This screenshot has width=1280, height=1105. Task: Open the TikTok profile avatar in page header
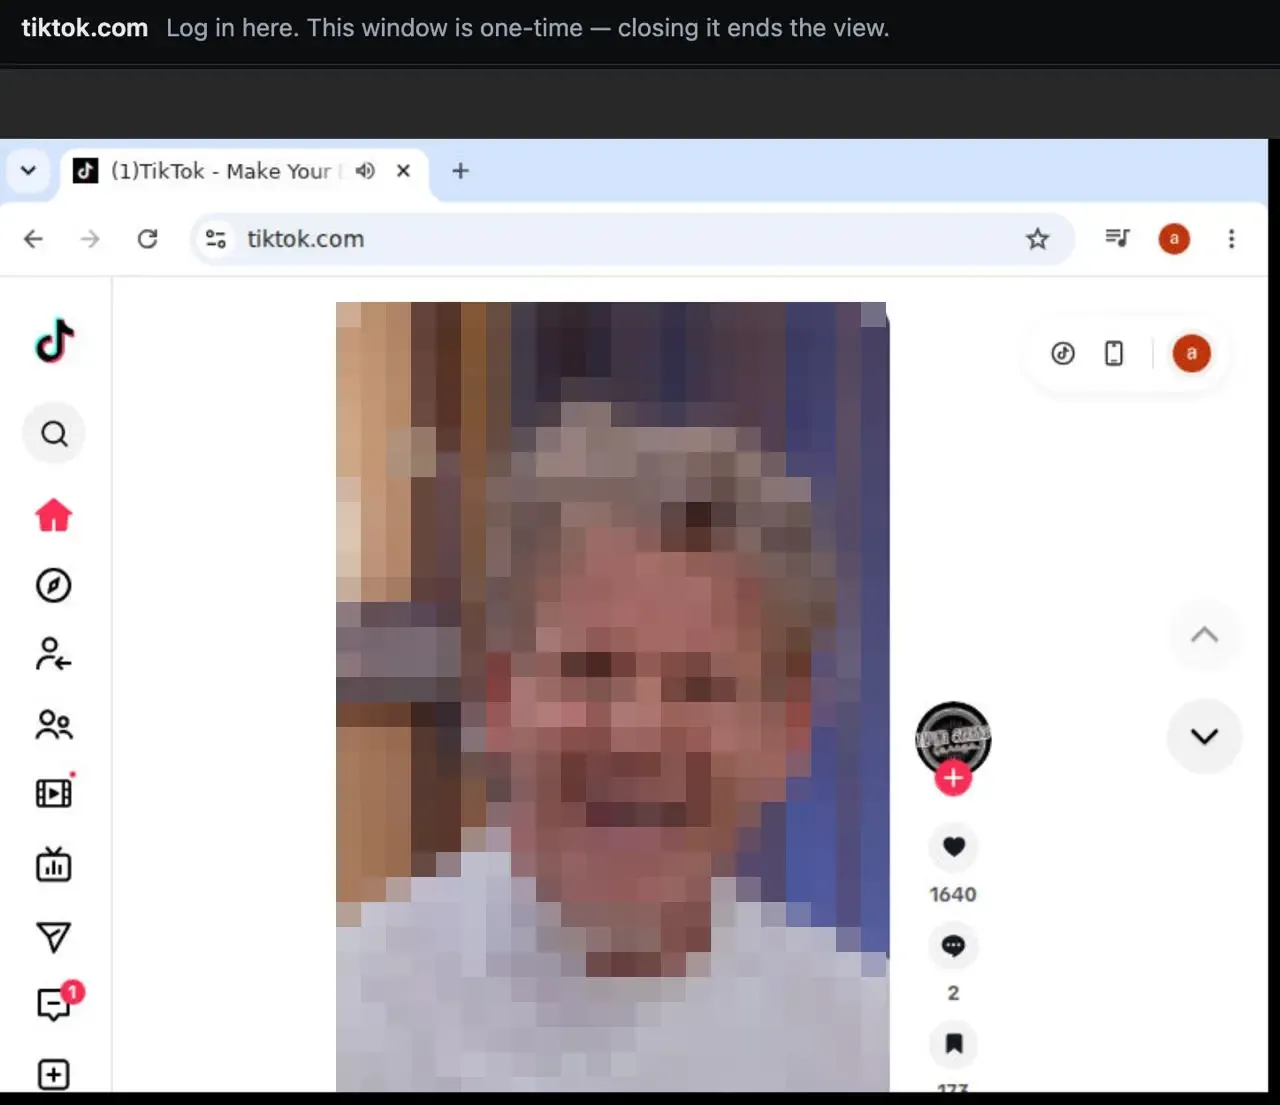1191,353
